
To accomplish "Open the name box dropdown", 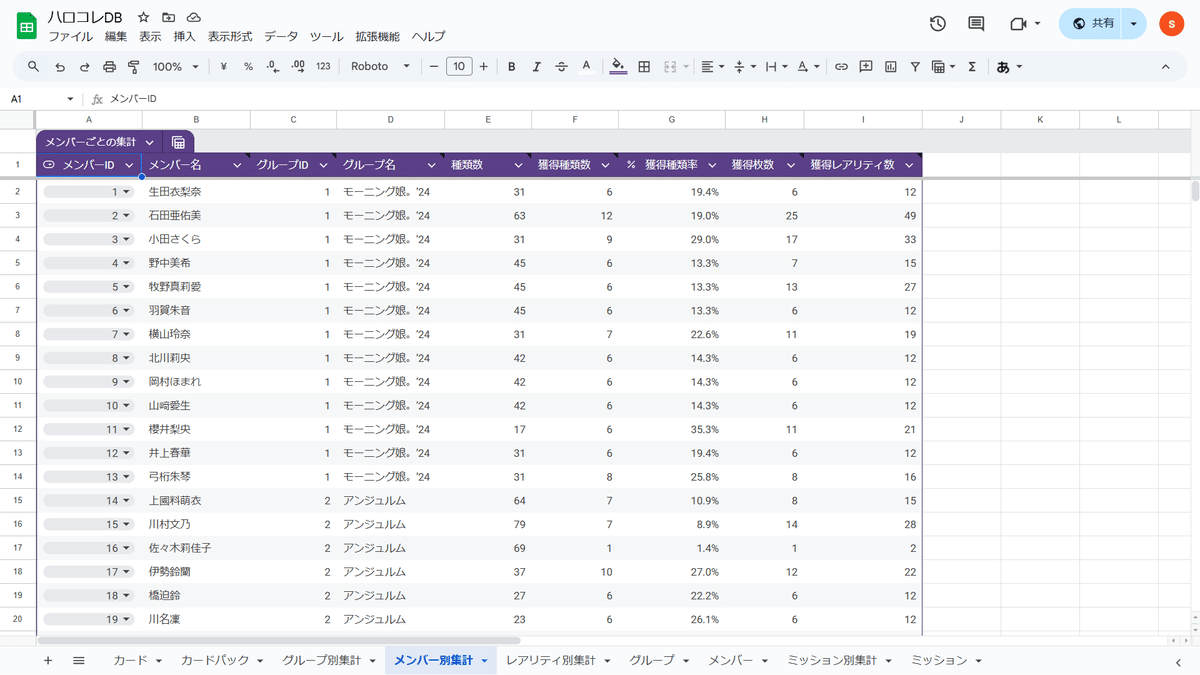I will (70, 99).
